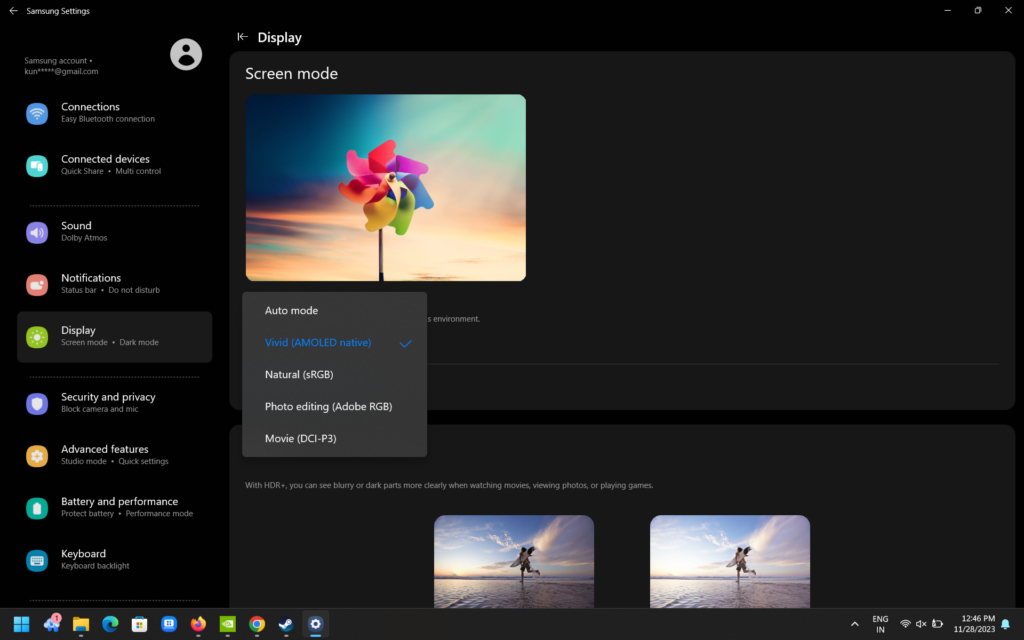The width and height of the screenshot is (1024, 640).
Task: Open Windows Start menu on taskbar
Action: [x=21, y=624]
